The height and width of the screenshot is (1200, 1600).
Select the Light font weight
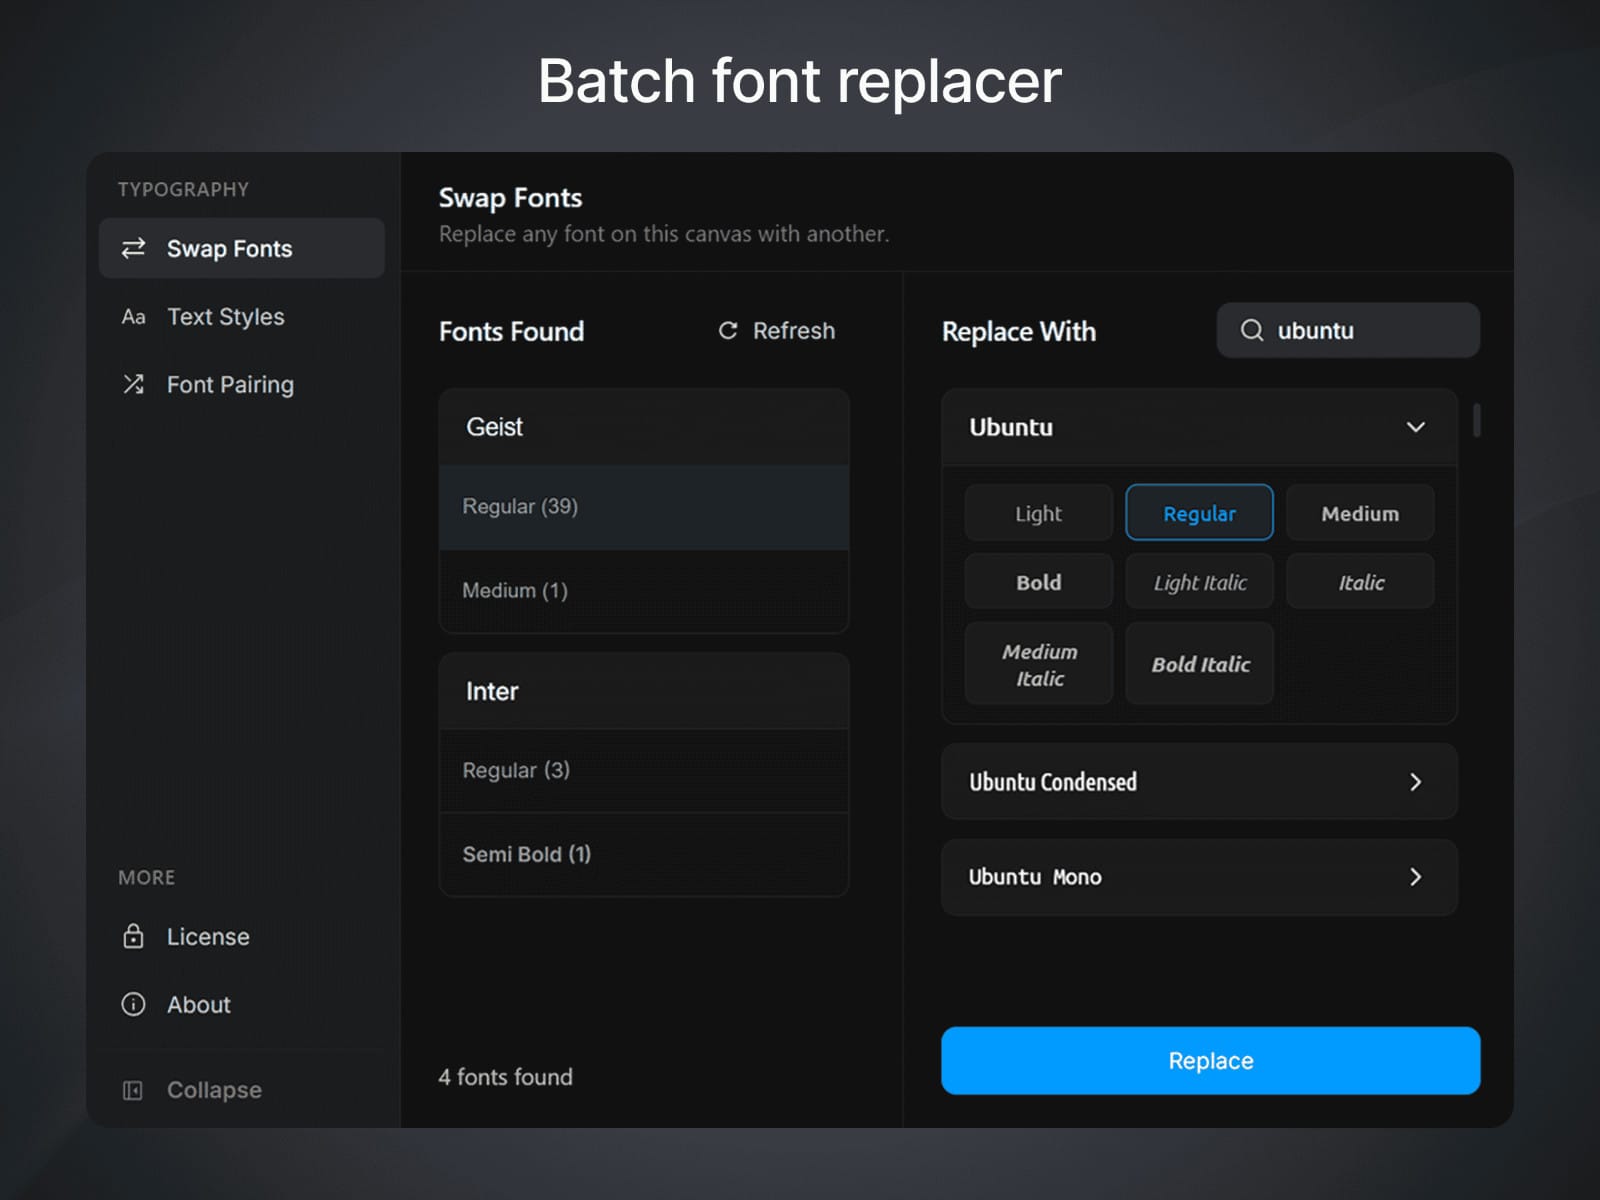(1038, 513)
